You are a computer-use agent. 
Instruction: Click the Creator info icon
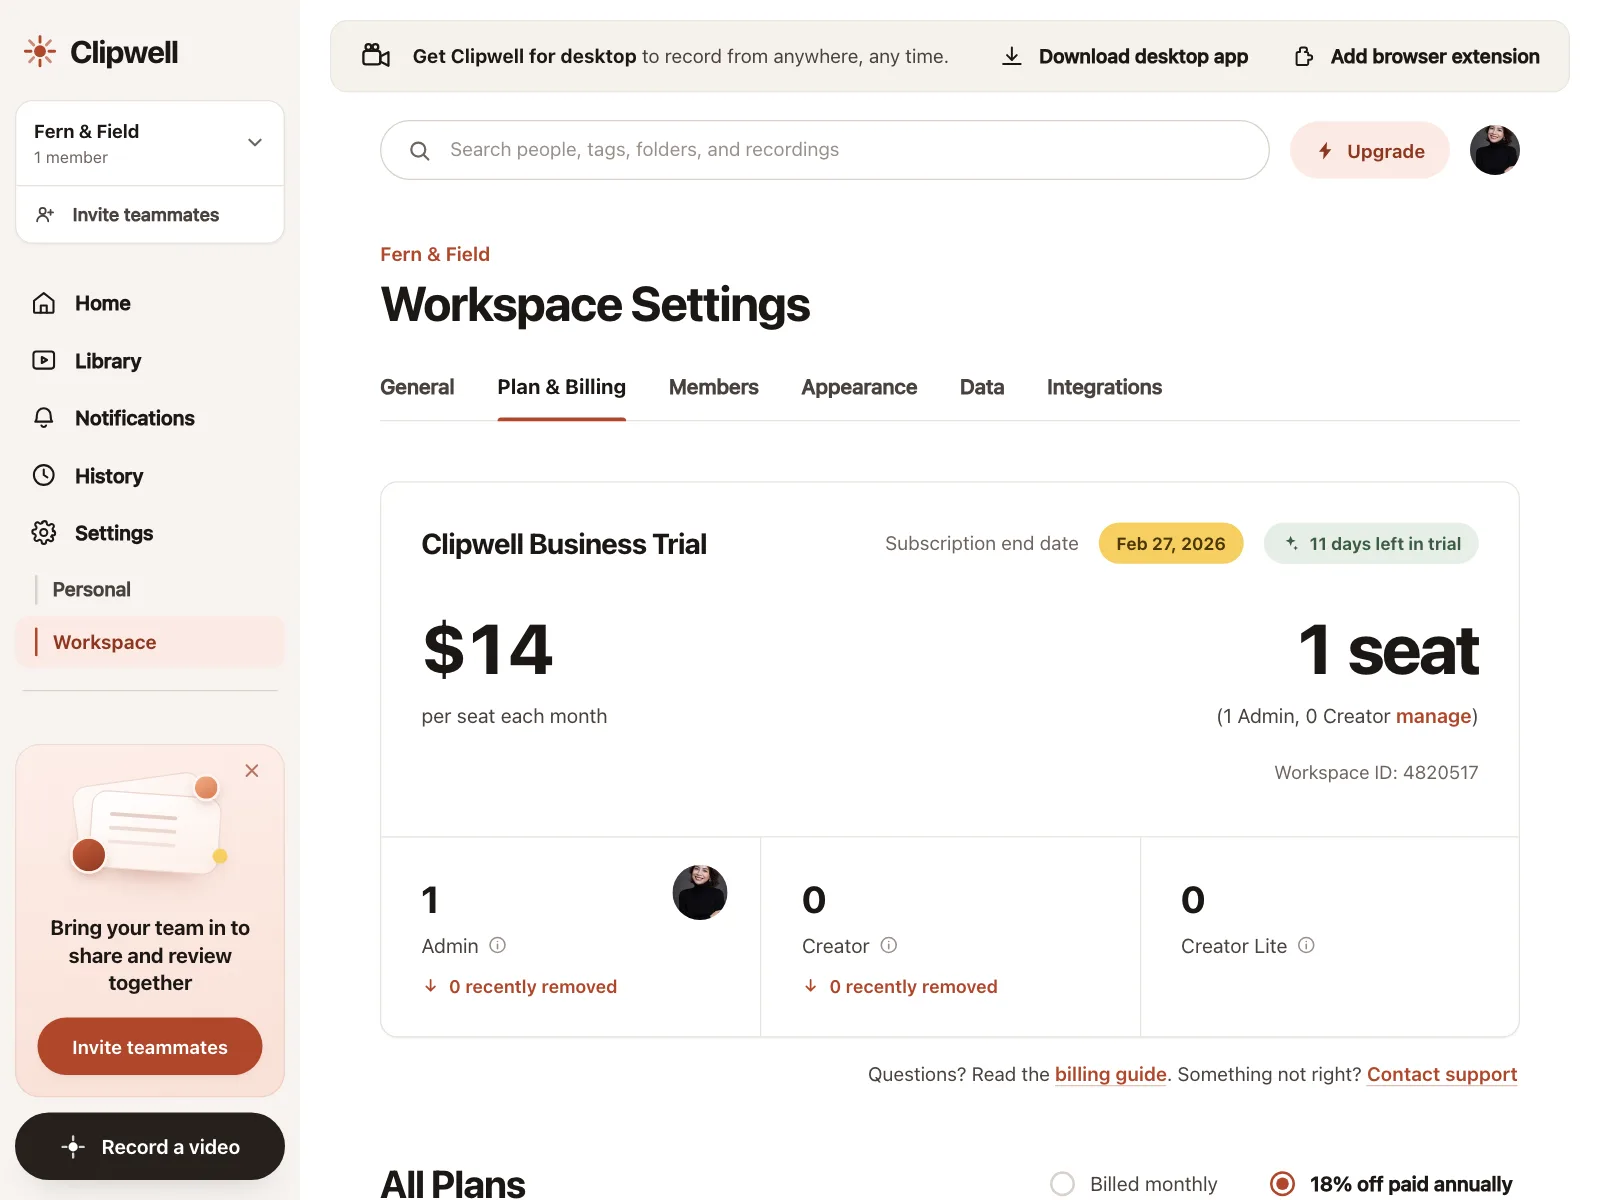888,945
